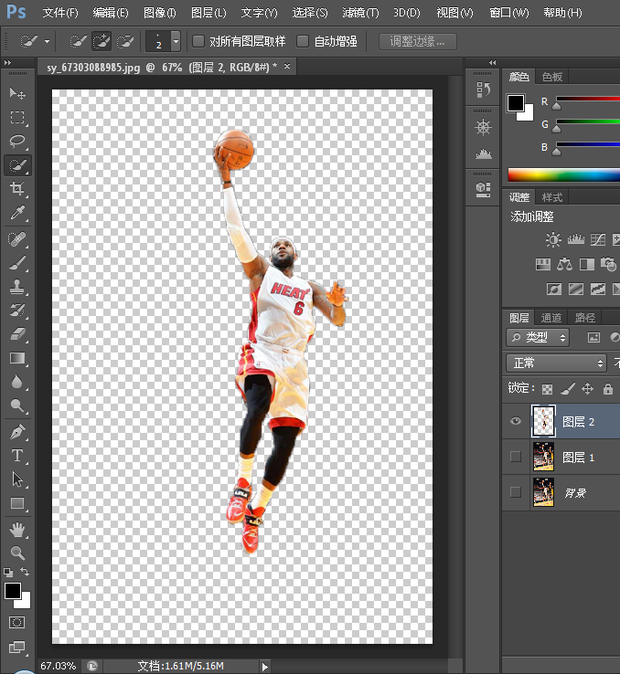
Task: Switch to the 样式 tab
Action: tap(552, 198)
